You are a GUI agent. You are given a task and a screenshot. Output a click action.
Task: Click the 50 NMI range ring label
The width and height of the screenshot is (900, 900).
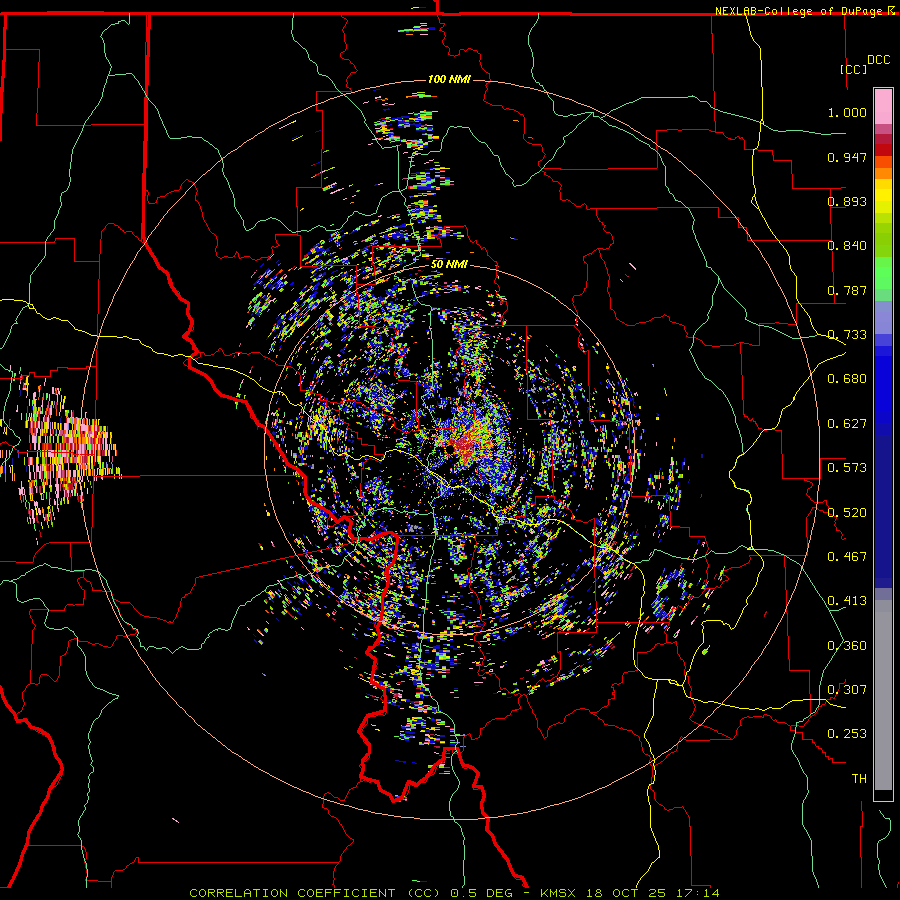pos(449,265)
